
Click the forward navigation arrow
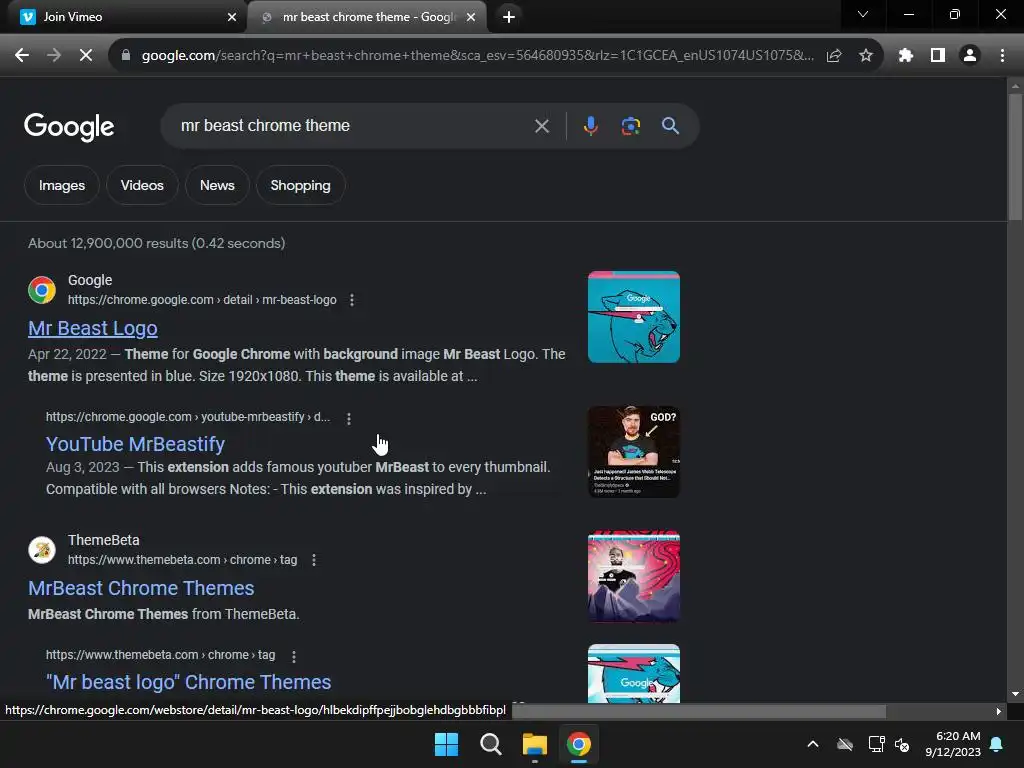[x=54, y=56]
